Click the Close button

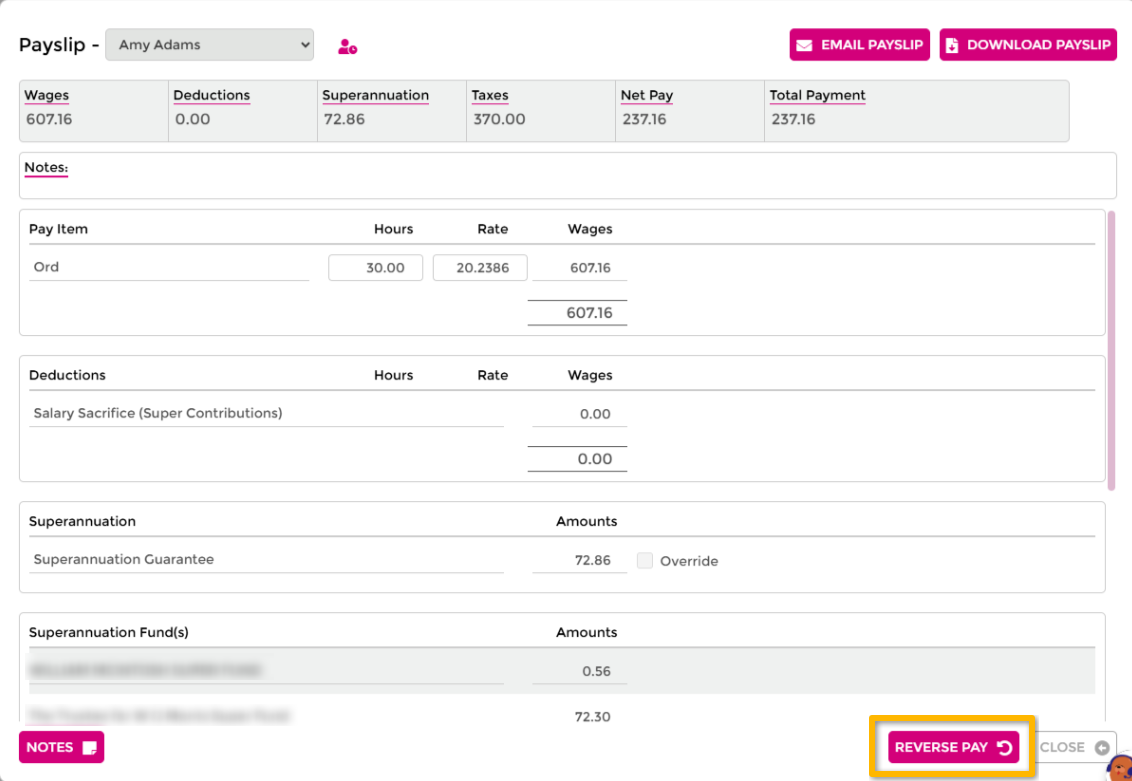(x=1074, y=747)
